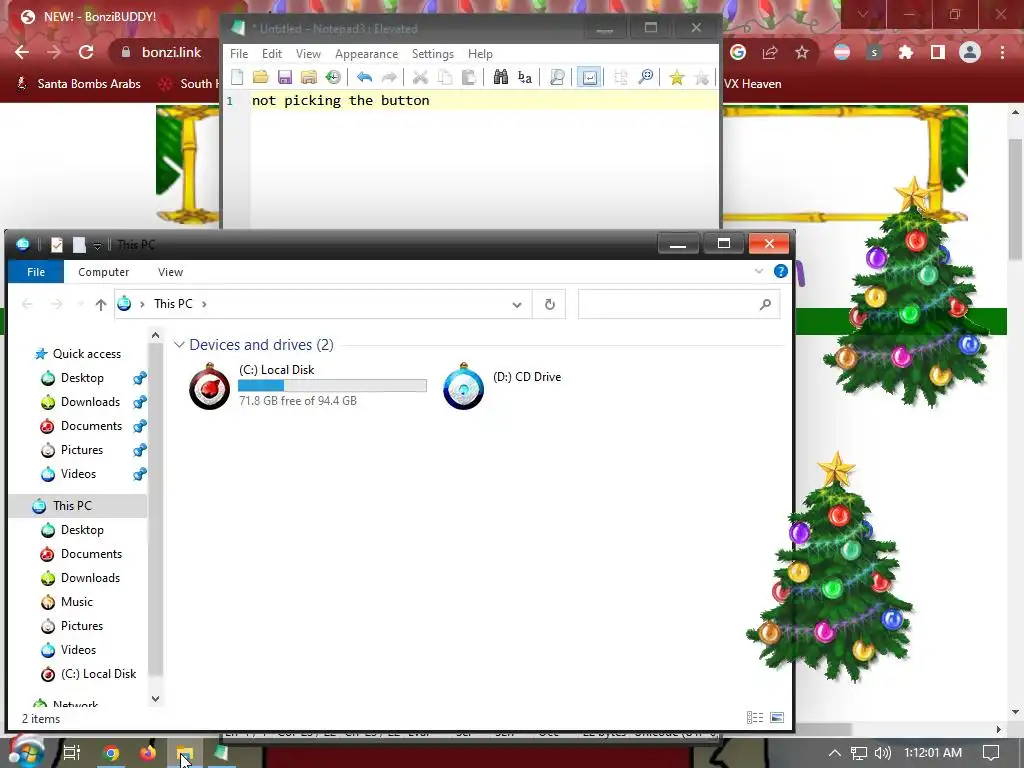This screenshot has height=768, width=1024.
Task: Paste clipboard icon in Notepad3 toolbar
Action: (x=468, y=78)
